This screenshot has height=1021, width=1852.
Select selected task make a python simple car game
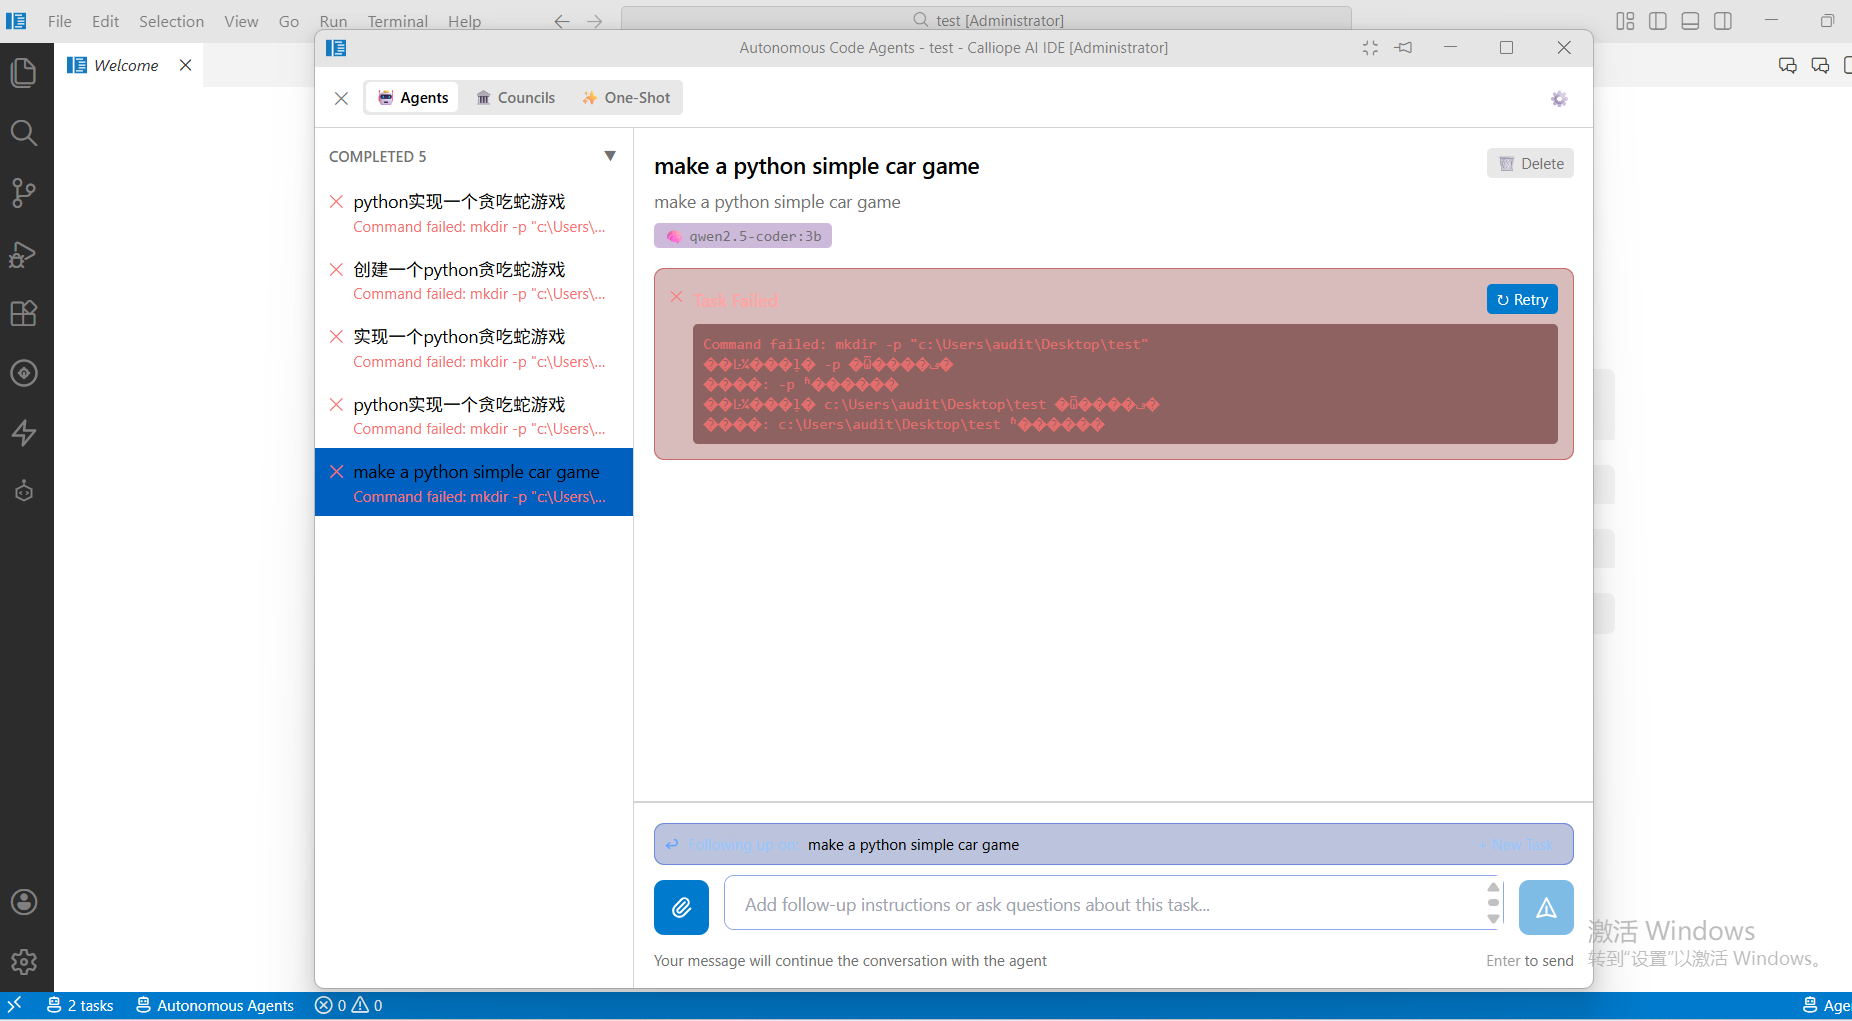click(474, 483)
